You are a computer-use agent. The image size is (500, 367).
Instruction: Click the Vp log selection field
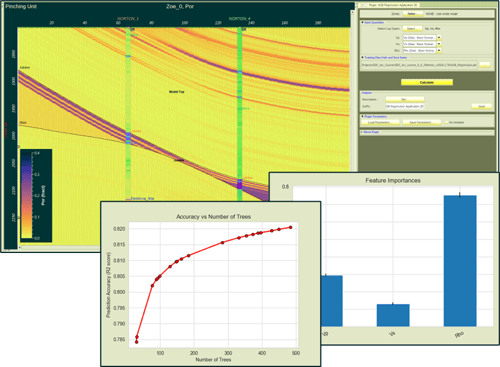point(419,38)
